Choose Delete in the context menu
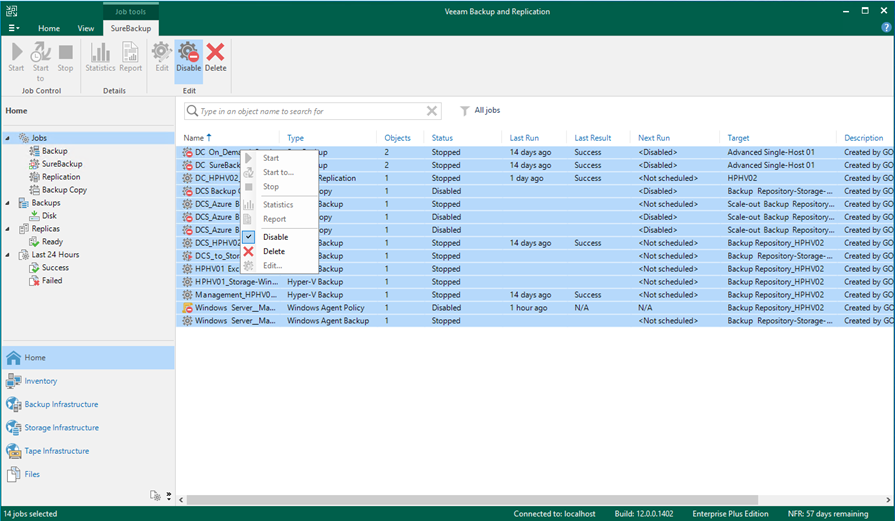This screenshot has height=521, width=895. pyautogui.click(x=279, y=251)
